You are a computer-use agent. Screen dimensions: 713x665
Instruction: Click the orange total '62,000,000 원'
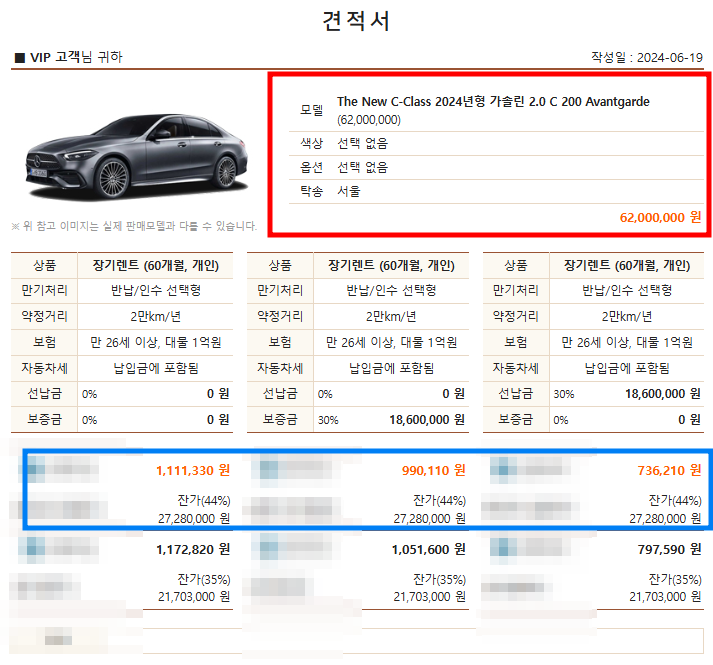(660, 217)
